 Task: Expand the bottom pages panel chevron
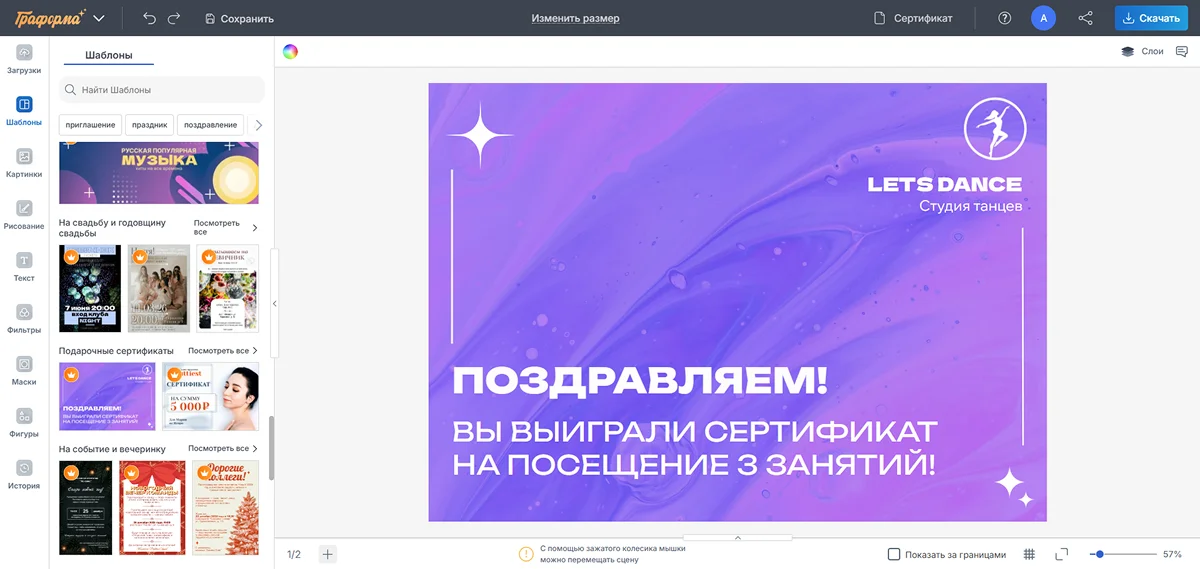point(738,538)
